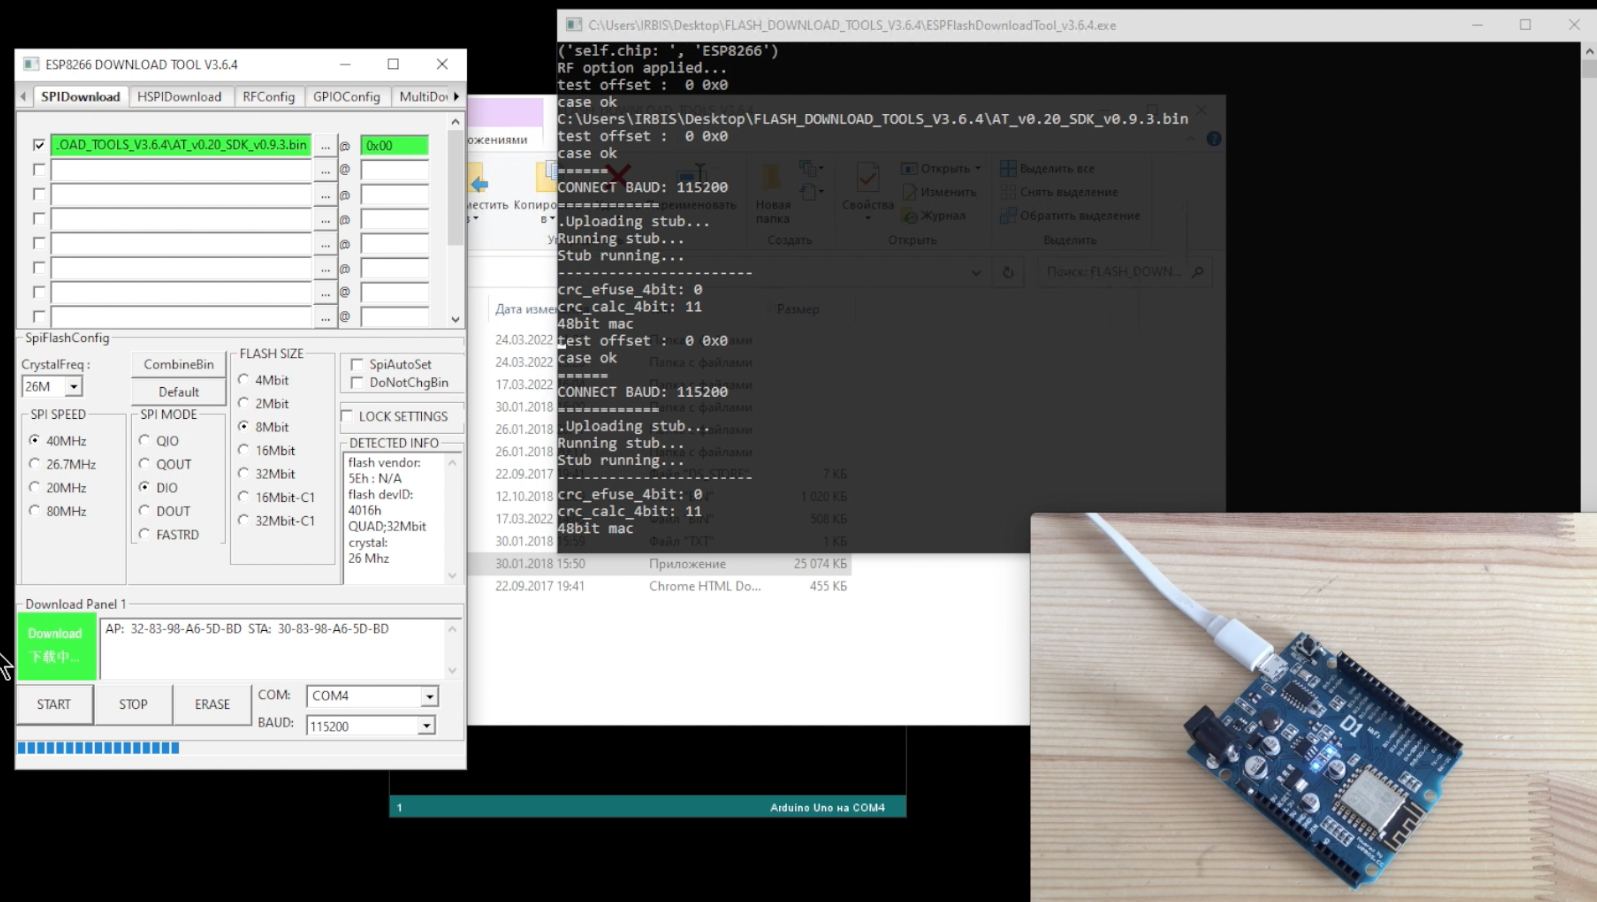Click the STOP button

click(133, 705)
